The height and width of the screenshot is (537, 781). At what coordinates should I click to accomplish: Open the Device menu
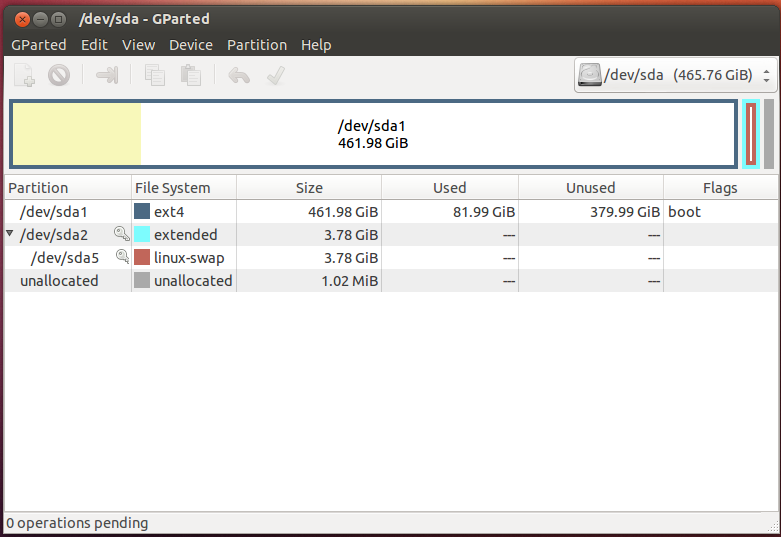point(190,45)
